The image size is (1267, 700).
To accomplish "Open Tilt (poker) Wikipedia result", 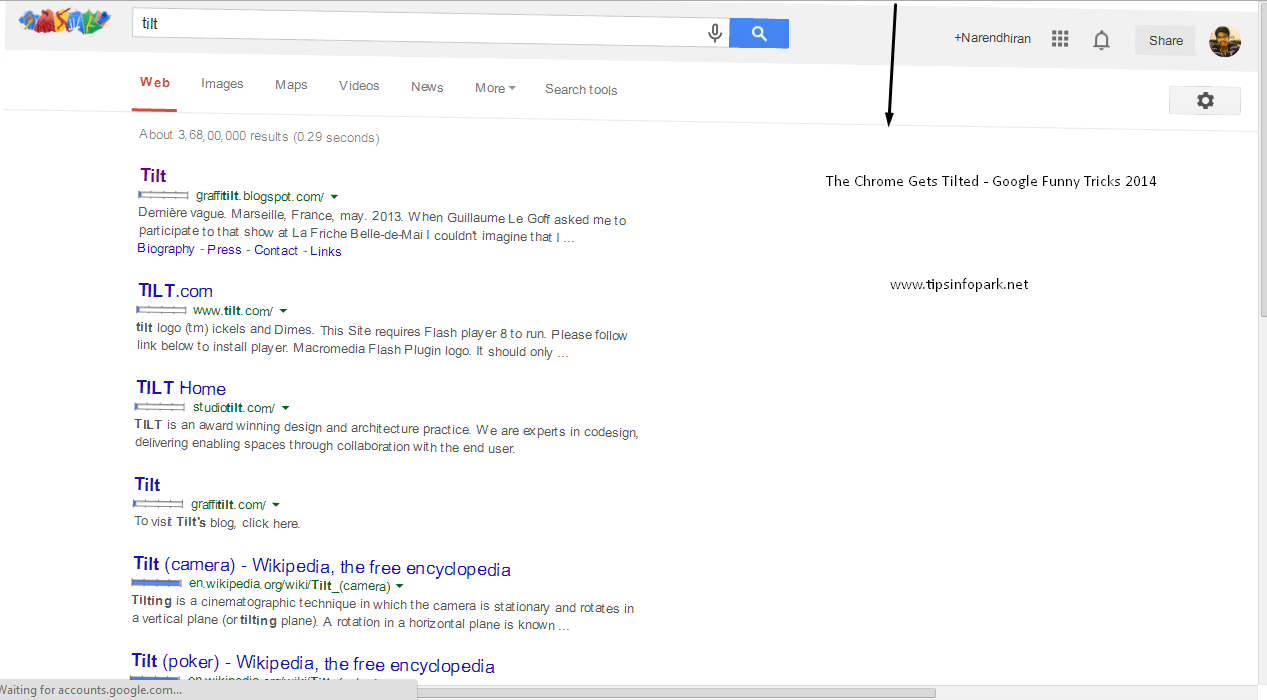I will click(313, 664).
